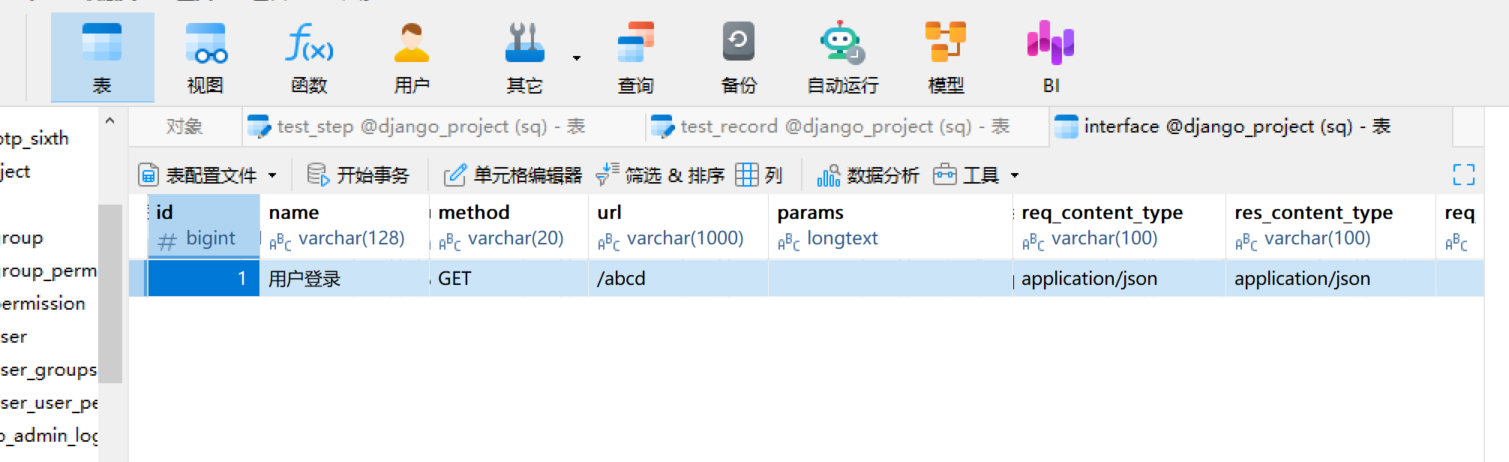Viewport: 1509px width, 462px height.
Task: Open 数据分析 data profiling
Action: coord(869,176)
